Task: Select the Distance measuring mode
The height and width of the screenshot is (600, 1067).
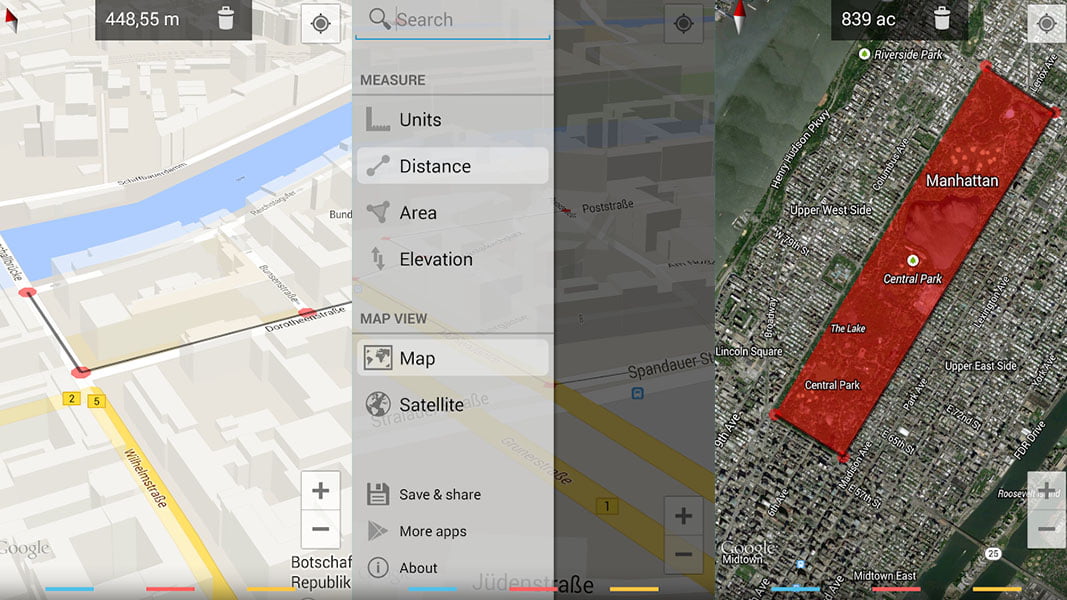Action: pyautogui.click(x=453, y=166)
